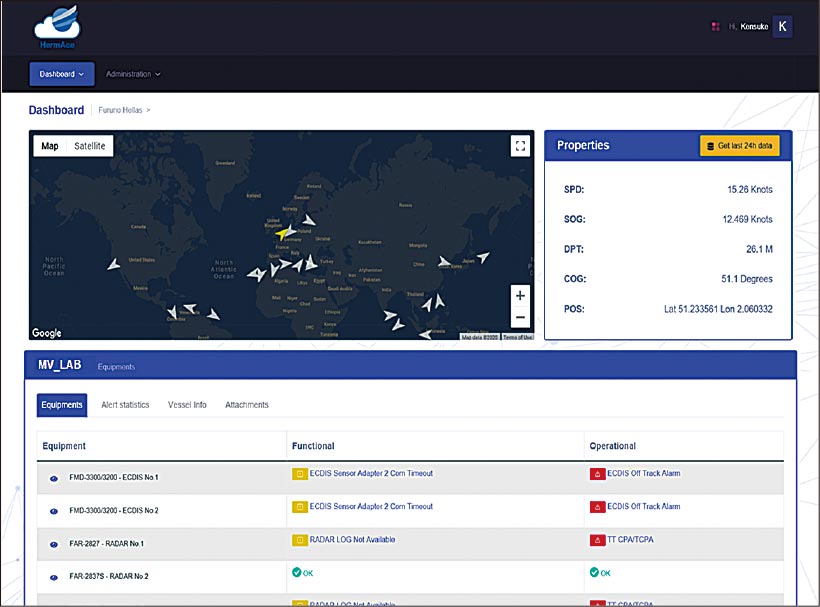
Task: Select the DPT value 26.1 M
Action: pos(759,249)
